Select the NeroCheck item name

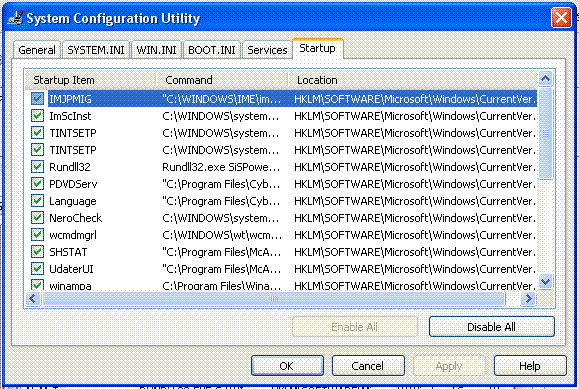[75, 218]
